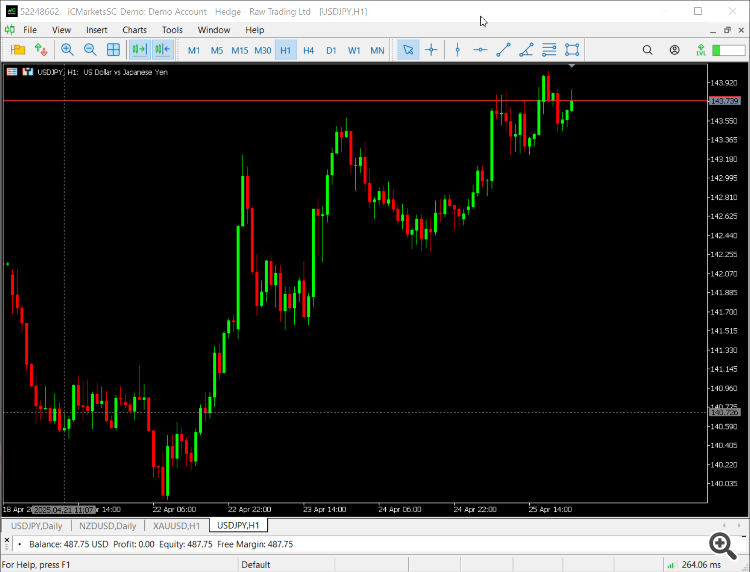
Task: Switch to M1 timeframe
Action: click(x=194, y=50)
